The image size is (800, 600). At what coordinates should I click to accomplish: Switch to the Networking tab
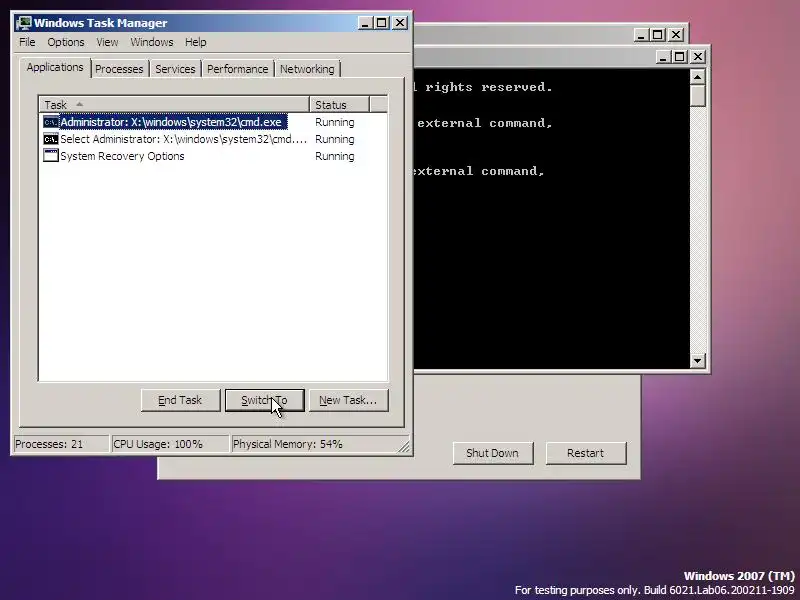click(x=307, y=69)
